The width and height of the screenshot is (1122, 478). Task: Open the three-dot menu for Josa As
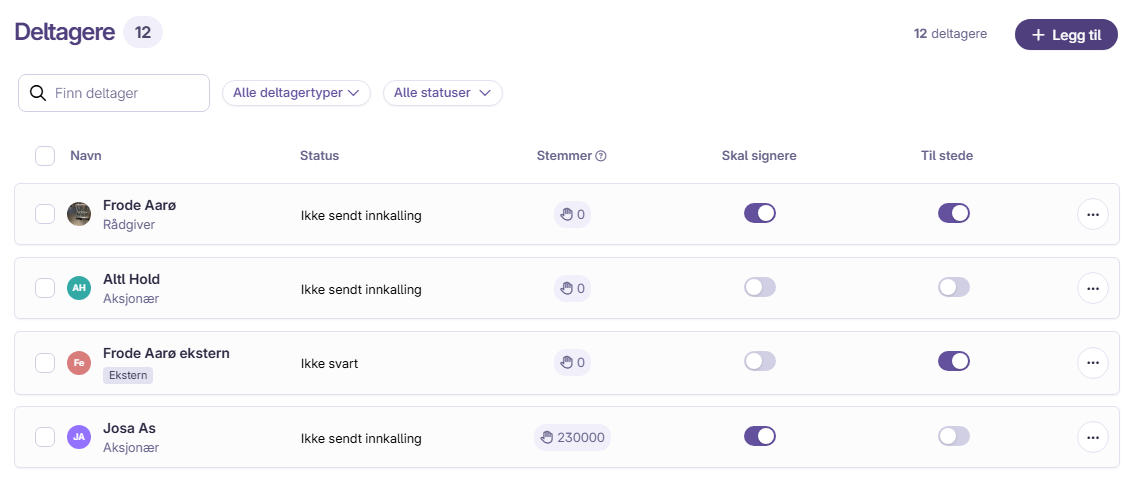[1092, 437]
